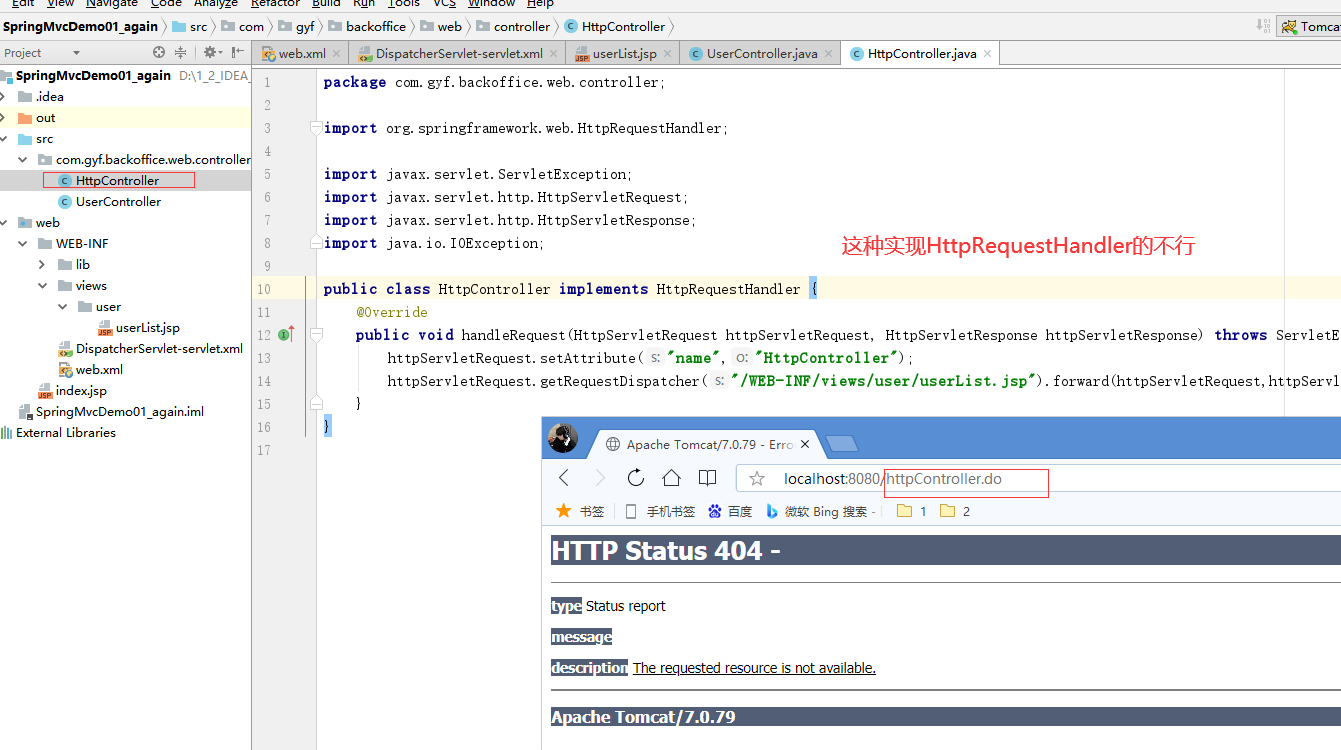Expand the lib folder
The width and height of the screenshot is (1341, 750).
(x=41, y=265)
